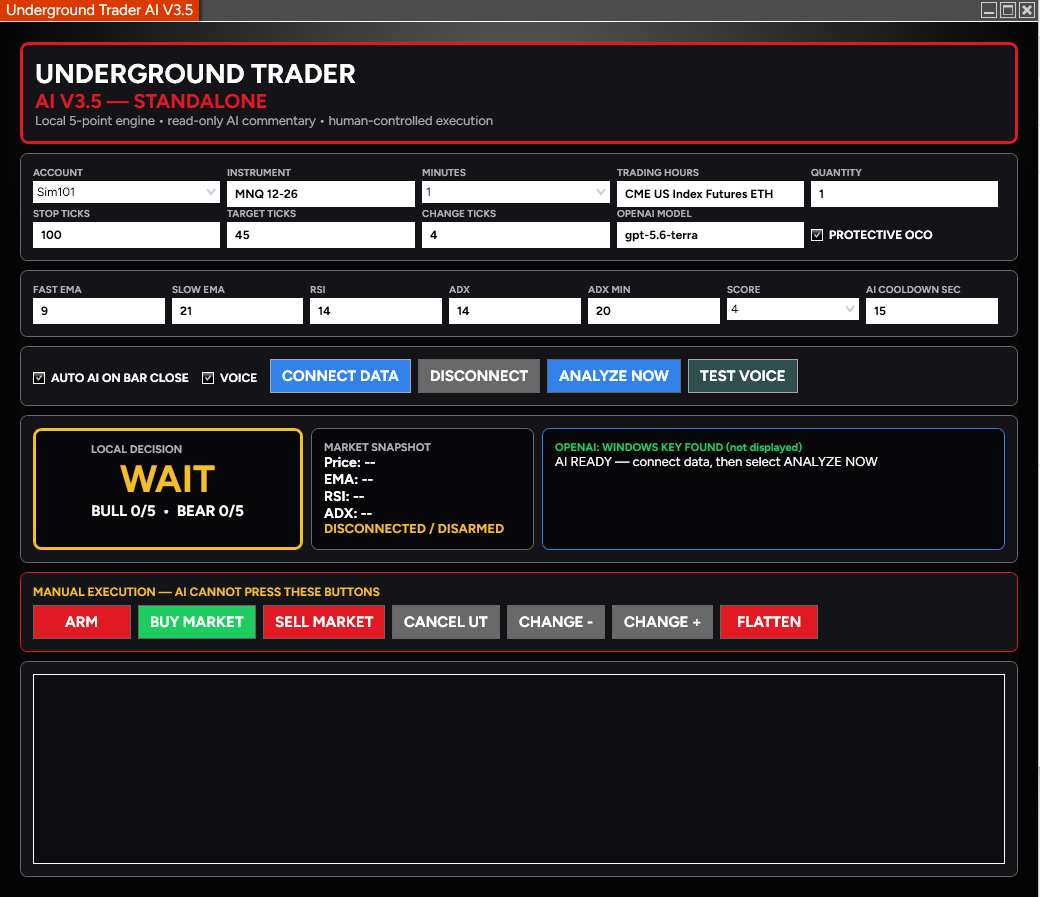
Task: Select the Slow EMA field
Action: tap(237, 310)
